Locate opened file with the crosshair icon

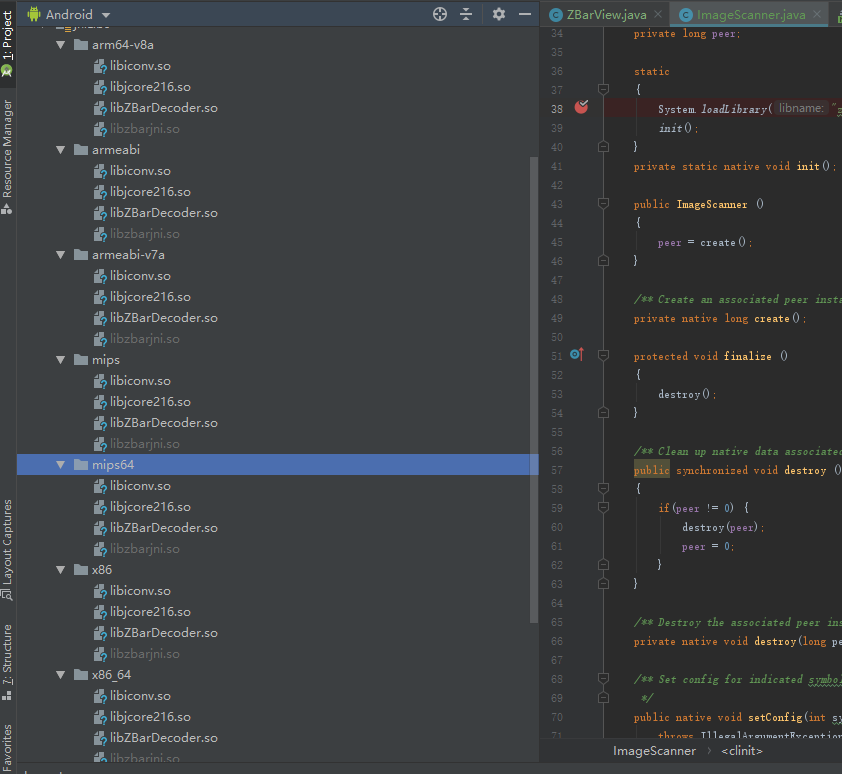click(x=438, y=15)
